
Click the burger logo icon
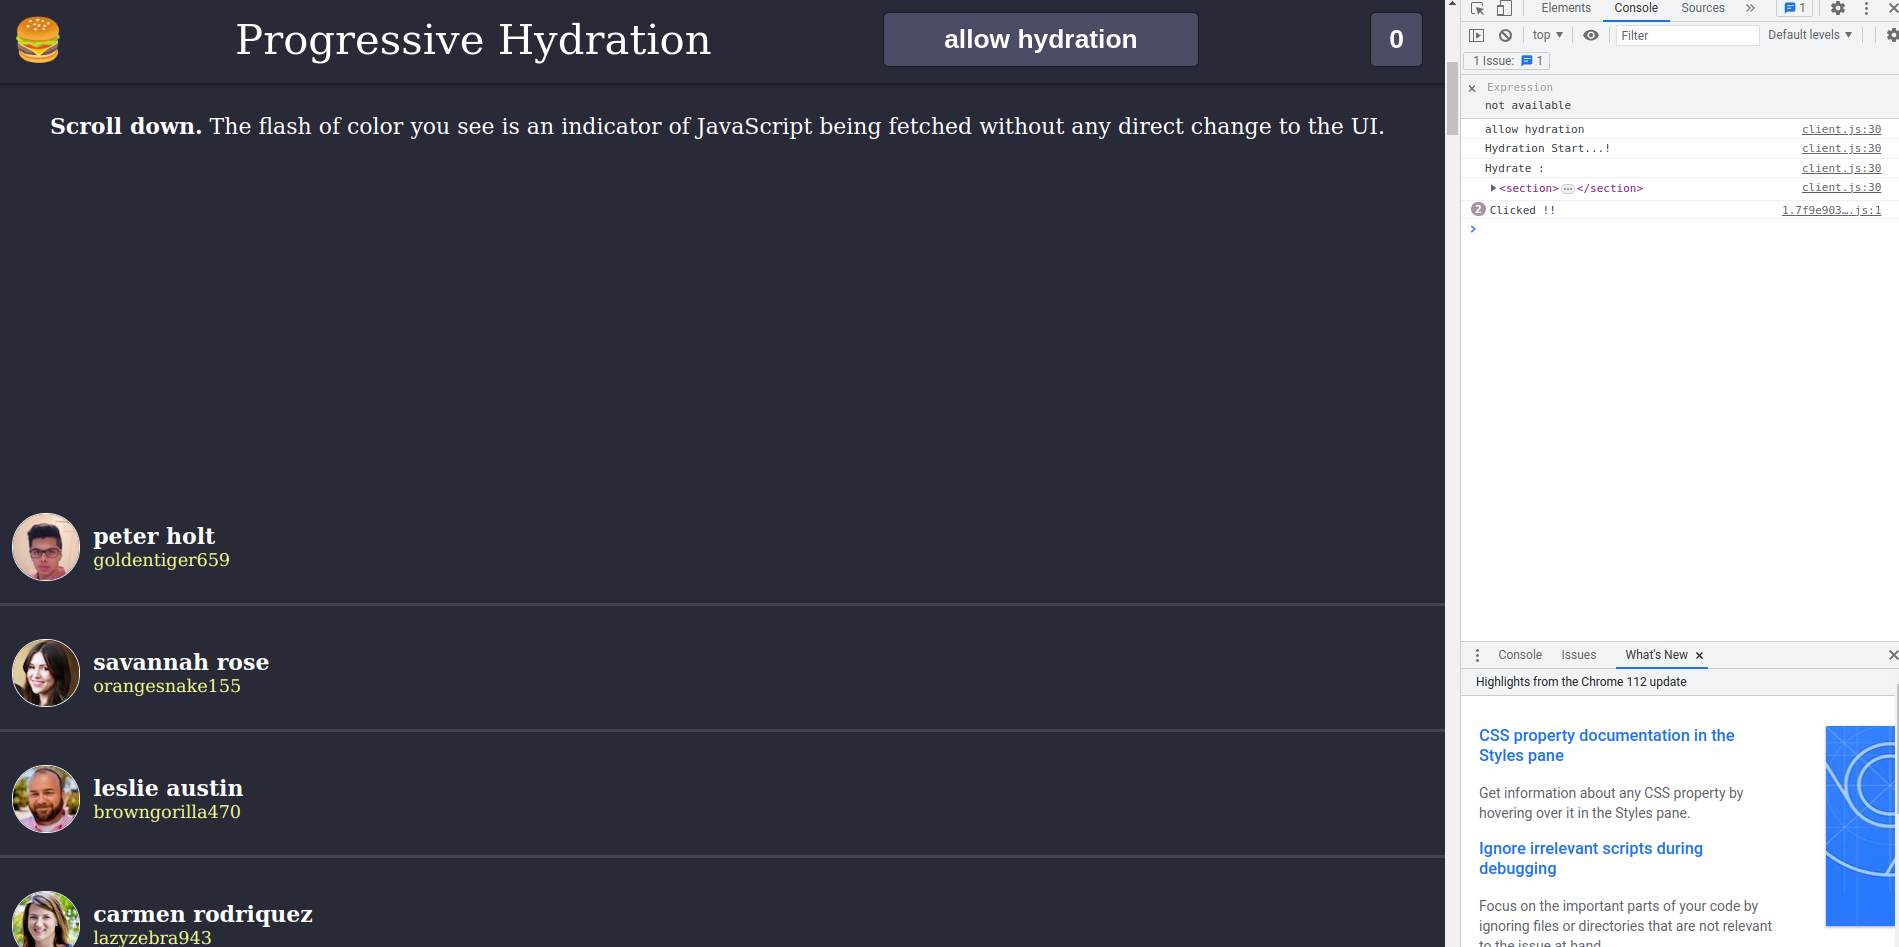[x=38, y=40]
